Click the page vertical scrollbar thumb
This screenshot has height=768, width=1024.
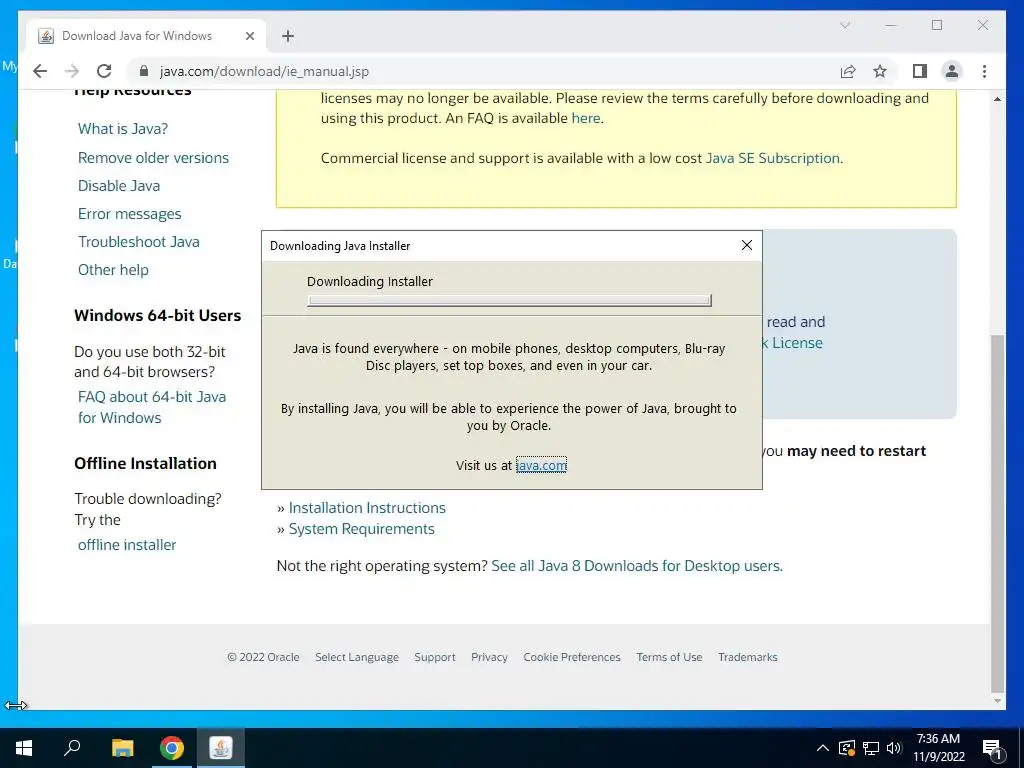click(x=997, y=513)
